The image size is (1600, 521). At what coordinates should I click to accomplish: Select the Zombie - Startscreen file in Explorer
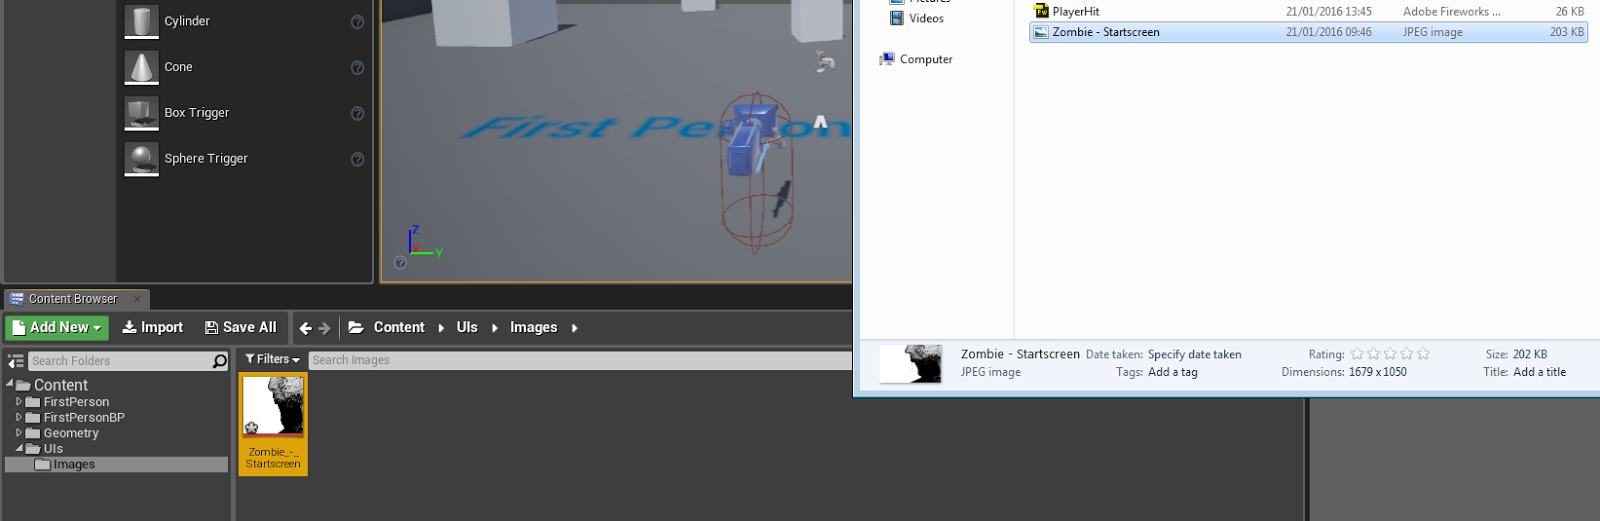(1308, 32)
